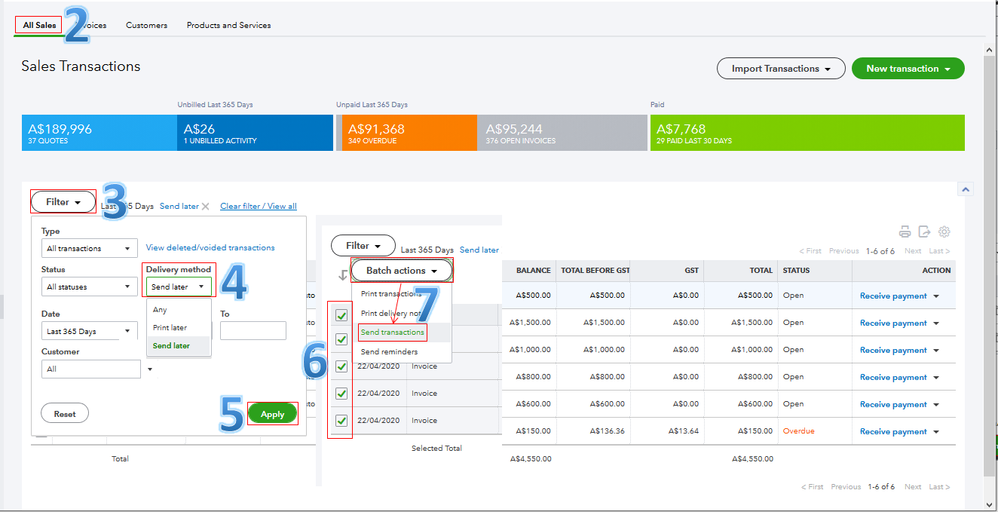The width and height of the screenshot is (998, 512).
Task: Open the Date Last 365 Days dropdown
Action: pyautogui.click(x=89, y=332)
